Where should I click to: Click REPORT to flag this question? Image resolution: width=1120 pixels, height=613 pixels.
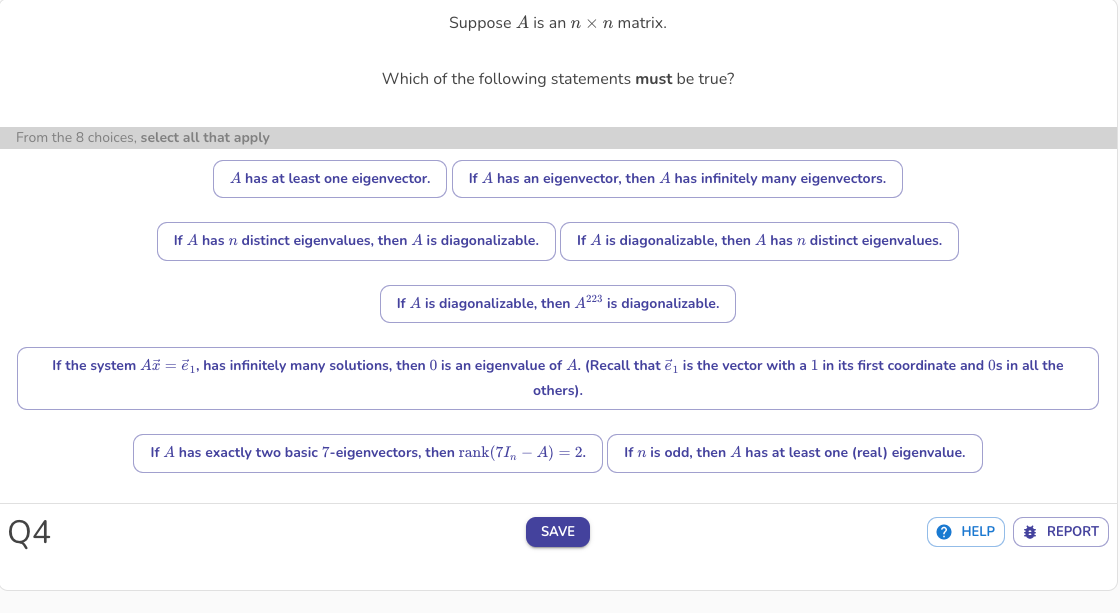(1060, 531)
